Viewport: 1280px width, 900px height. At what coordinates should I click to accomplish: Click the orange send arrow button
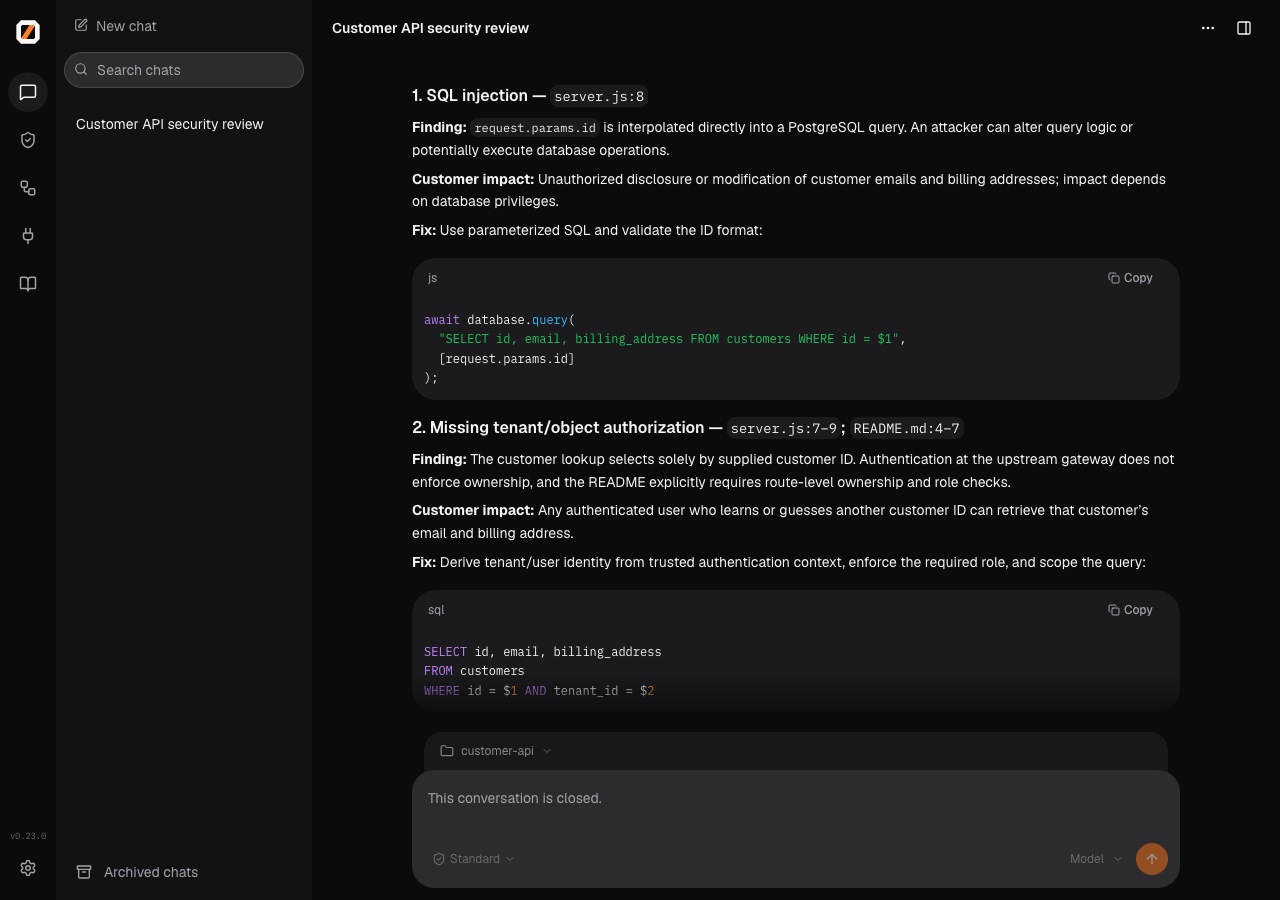(1152, 859)
